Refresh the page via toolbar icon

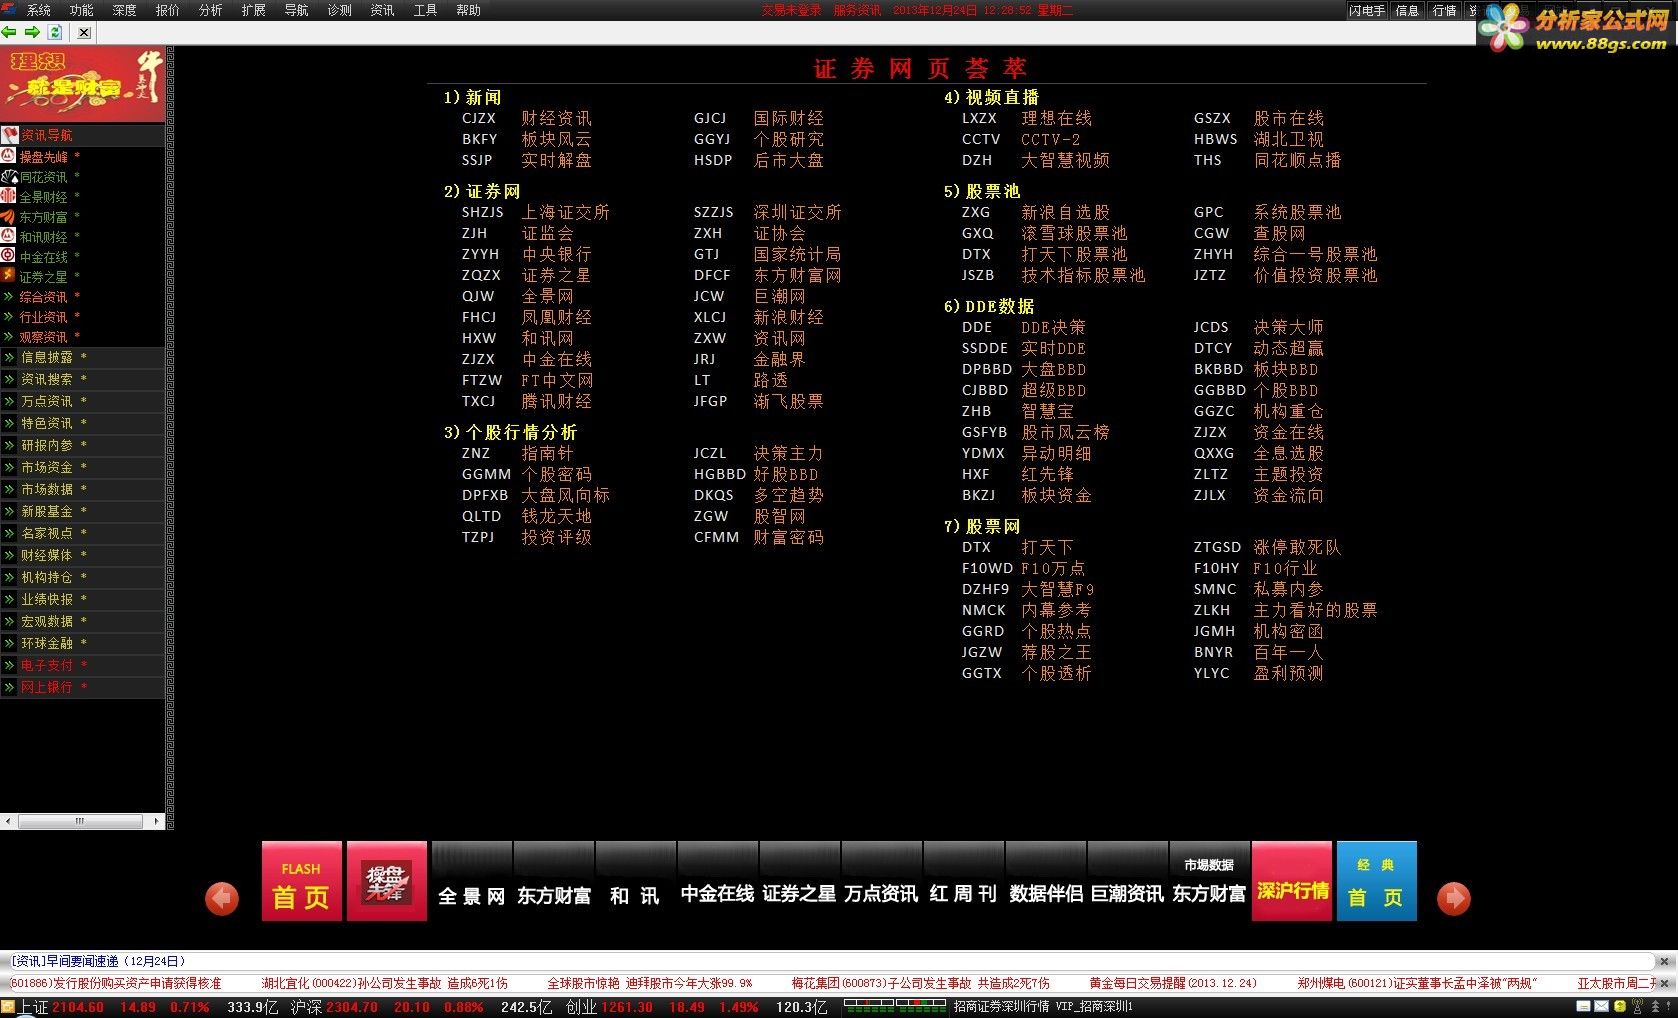pos(56,32)
